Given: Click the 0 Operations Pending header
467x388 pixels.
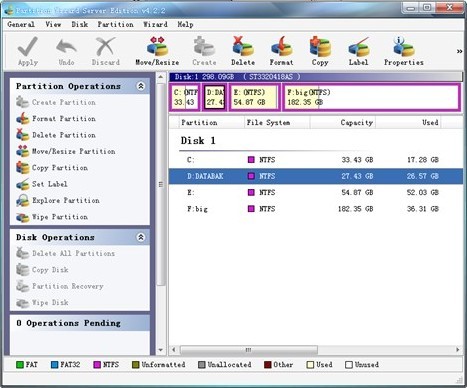Looking at the screenshot, I should (80, 323).
